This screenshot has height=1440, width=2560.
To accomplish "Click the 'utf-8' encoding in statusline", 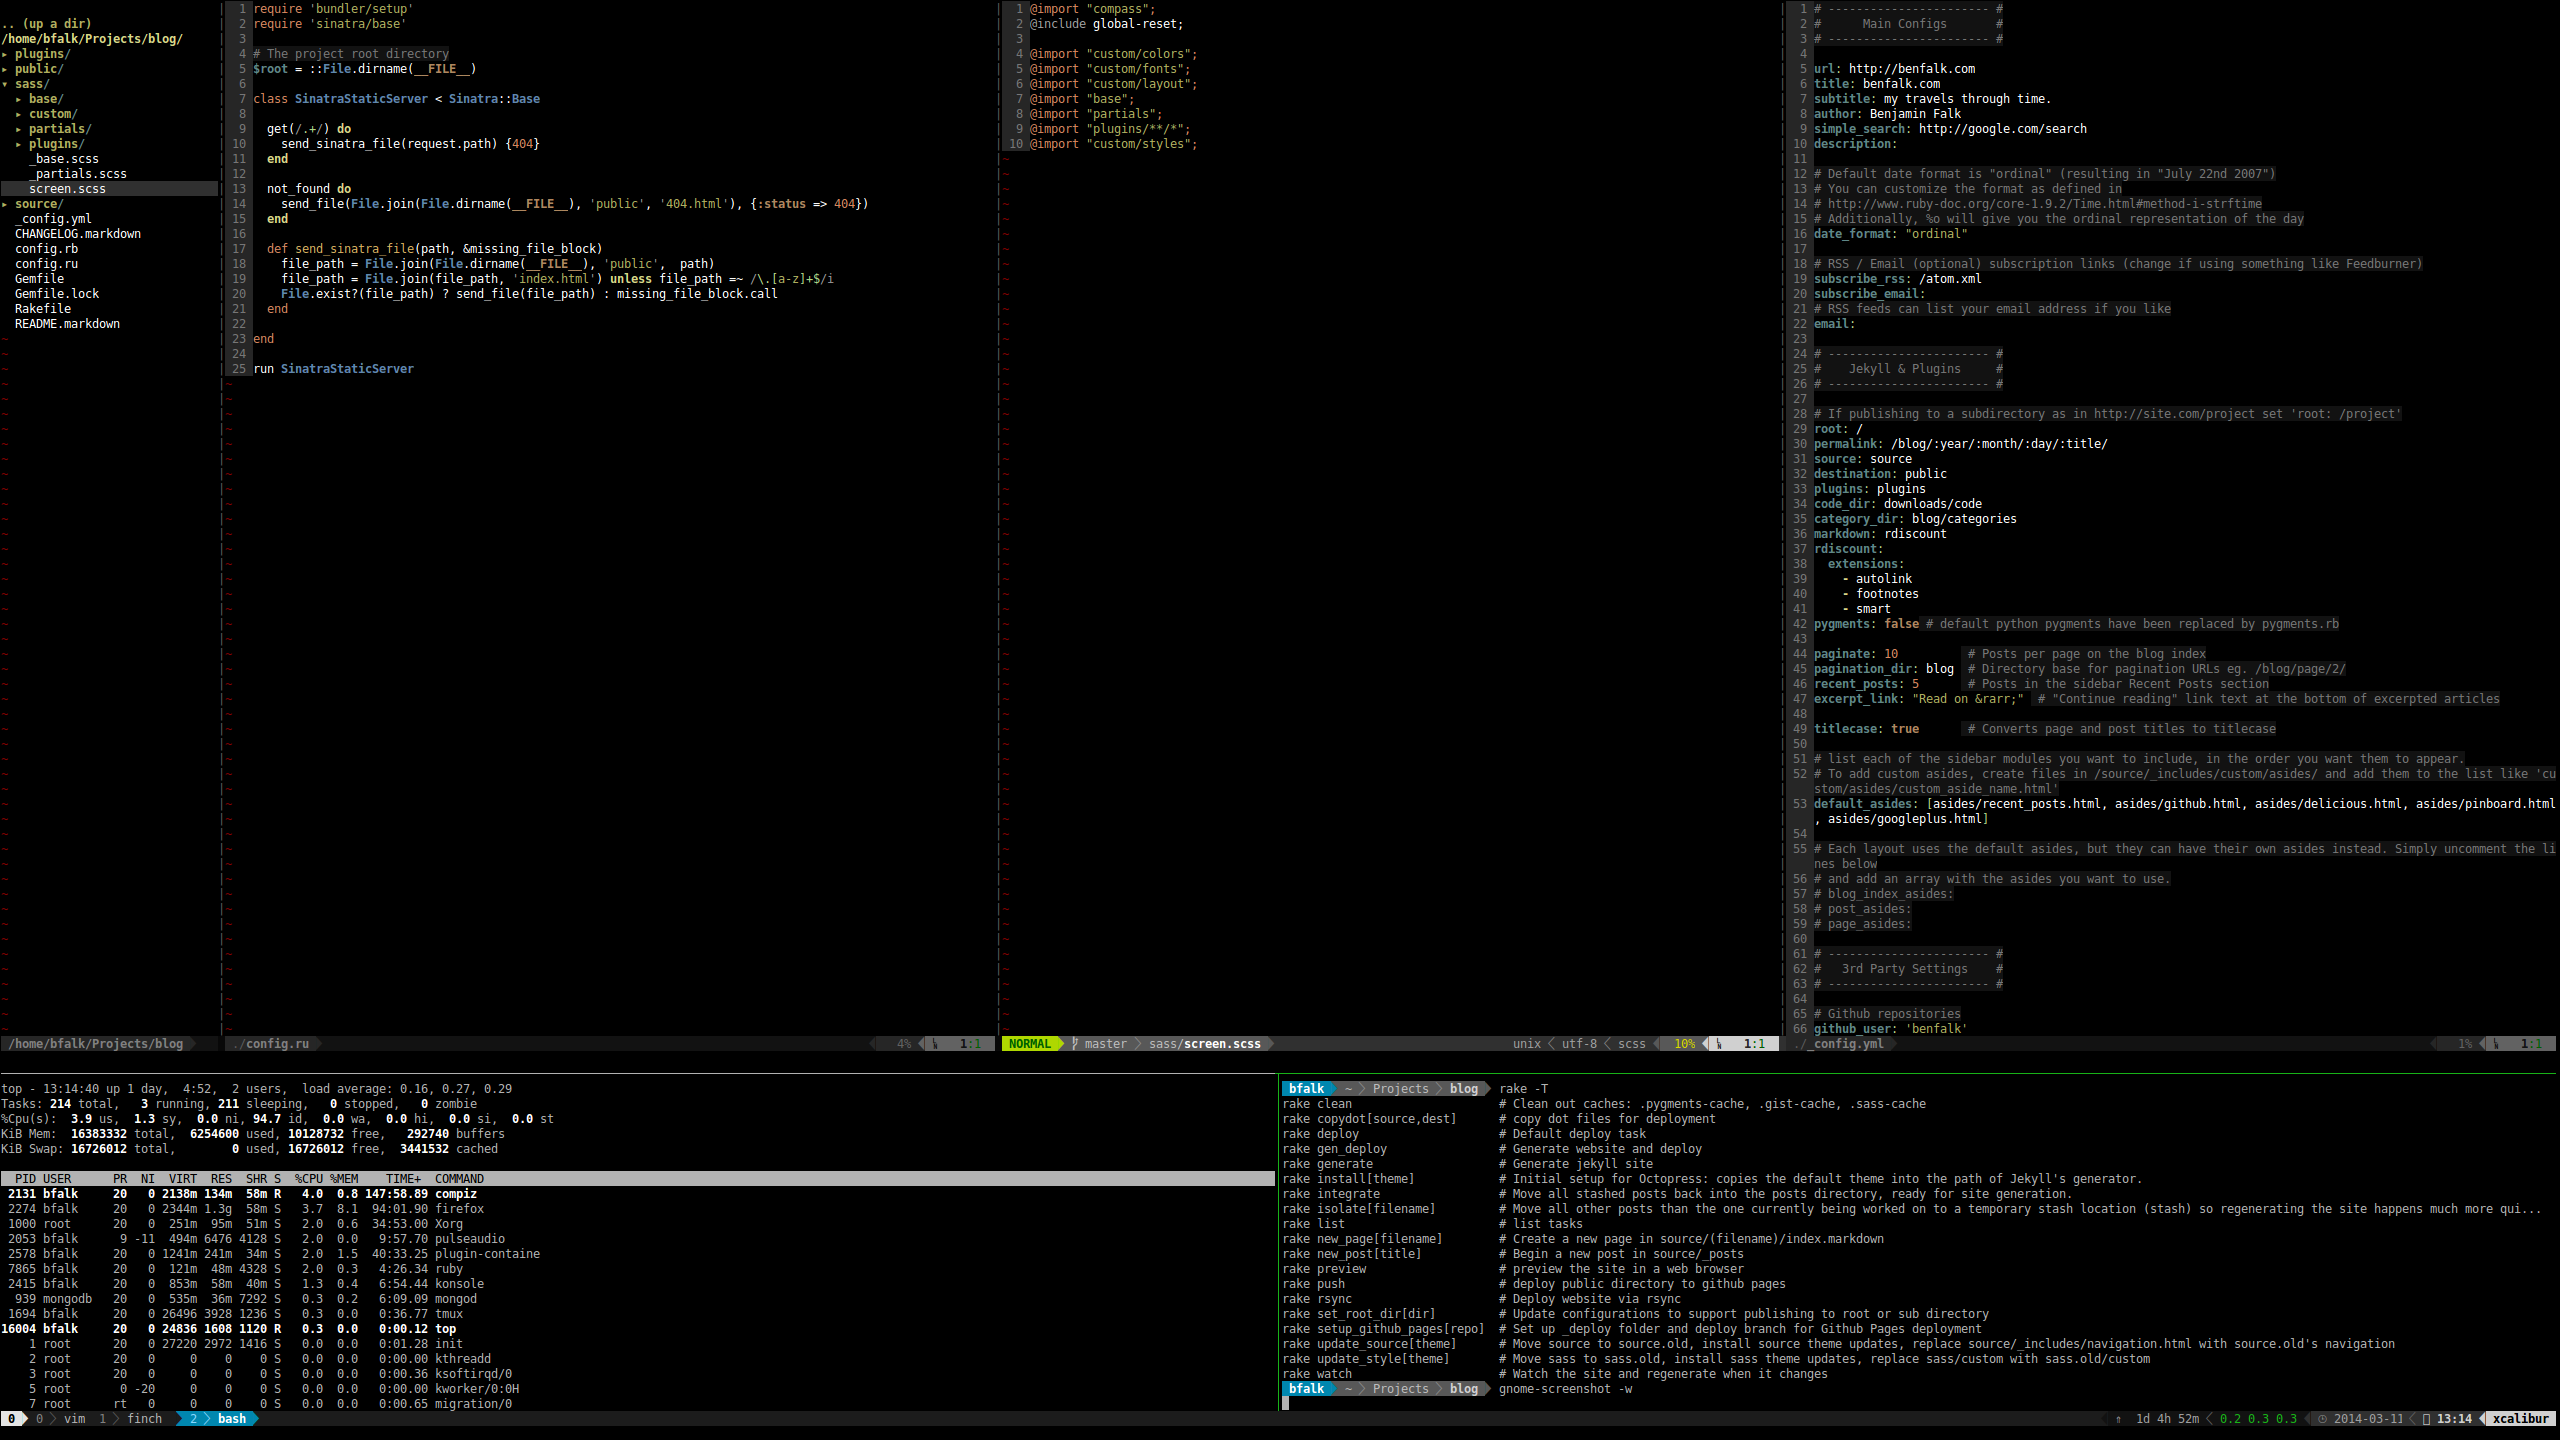I will pyautogui.click(x=1579, y=1044).
